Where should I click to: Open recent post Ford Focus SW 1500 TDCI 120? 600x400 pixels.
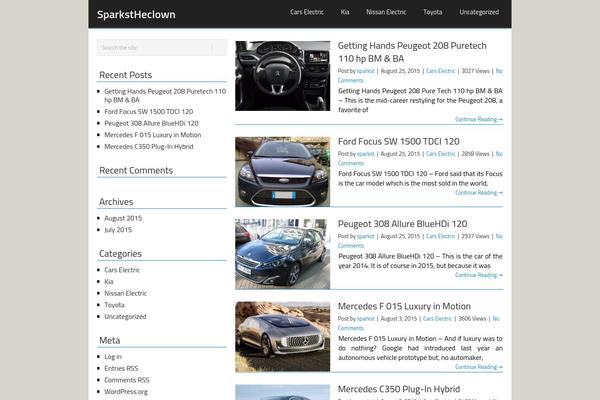point(148,112)
